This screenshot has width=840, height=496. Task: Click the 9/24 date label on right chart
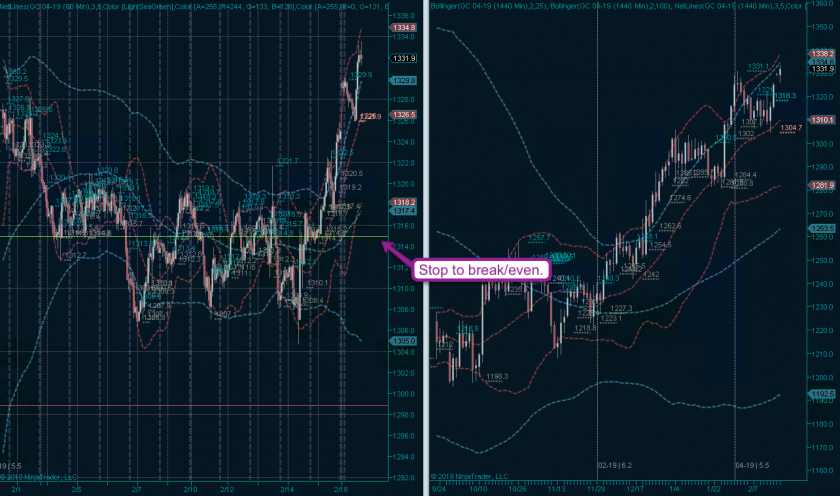pos(439,489)
